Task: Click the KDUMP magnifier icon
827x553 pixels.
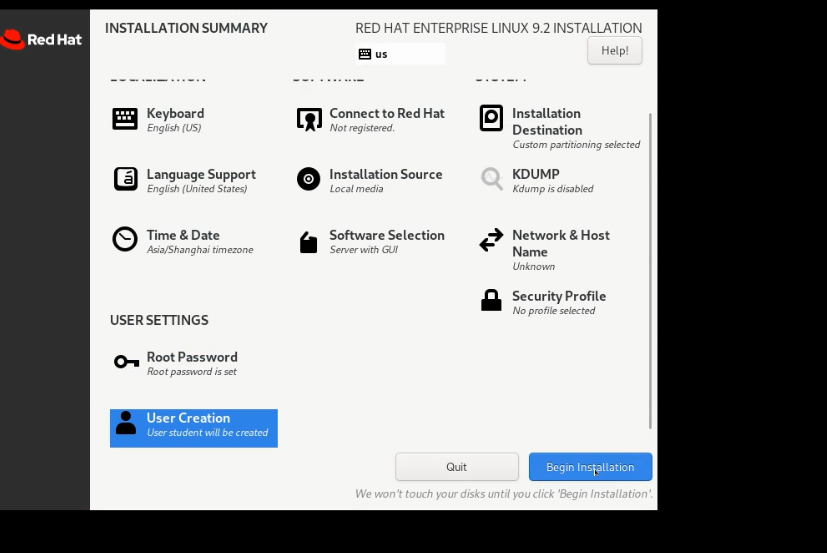Action: coord(492,179)
